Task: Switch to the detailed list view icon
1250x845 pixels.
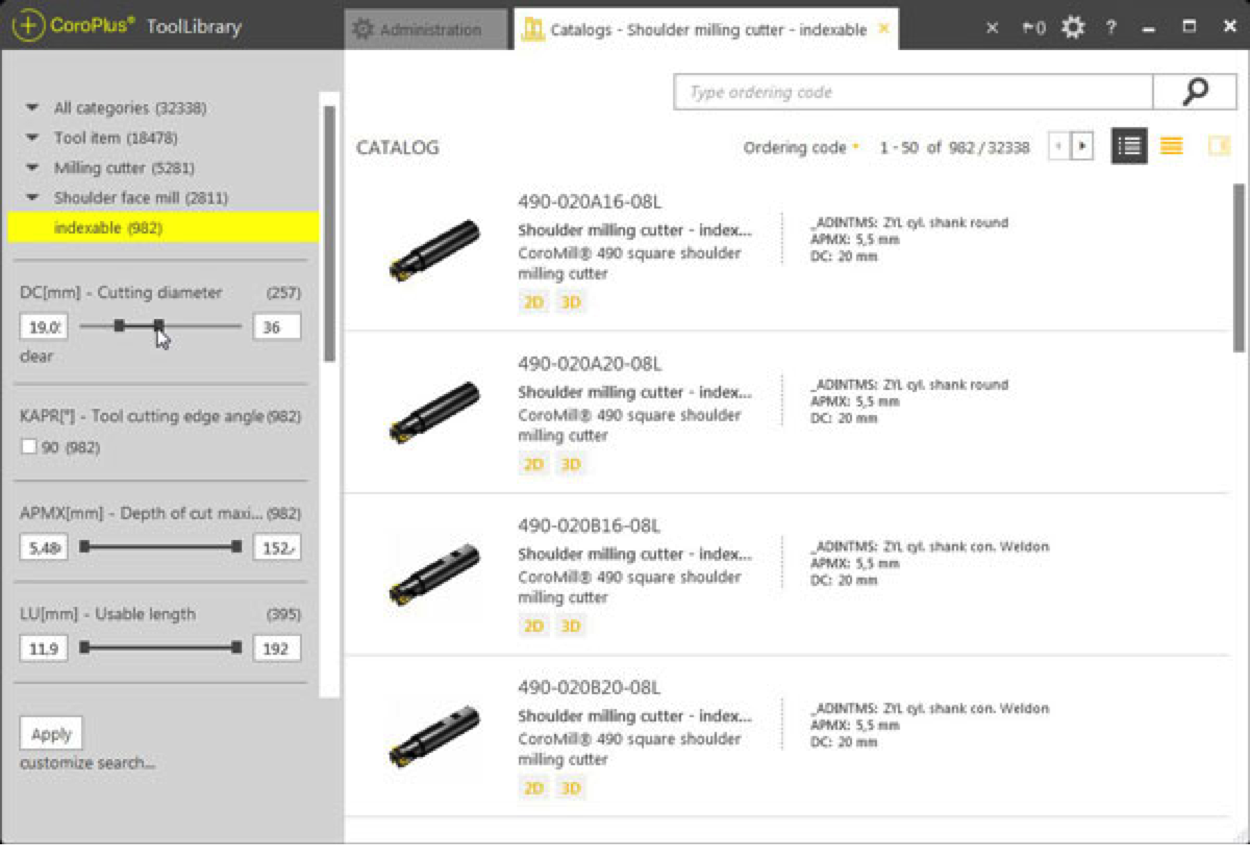Action: pos(1129,147)
